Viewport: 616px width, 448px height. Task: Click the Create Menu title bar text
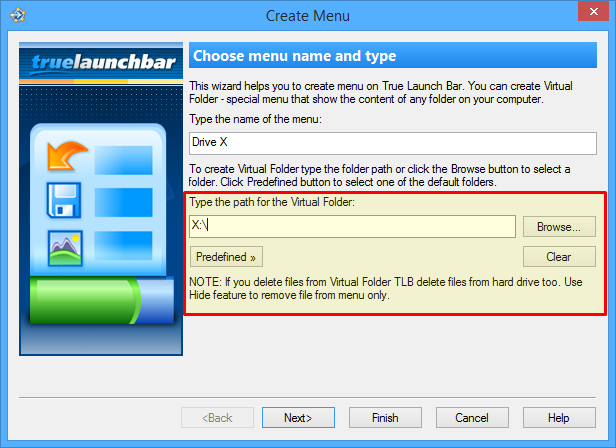point(308,16)
